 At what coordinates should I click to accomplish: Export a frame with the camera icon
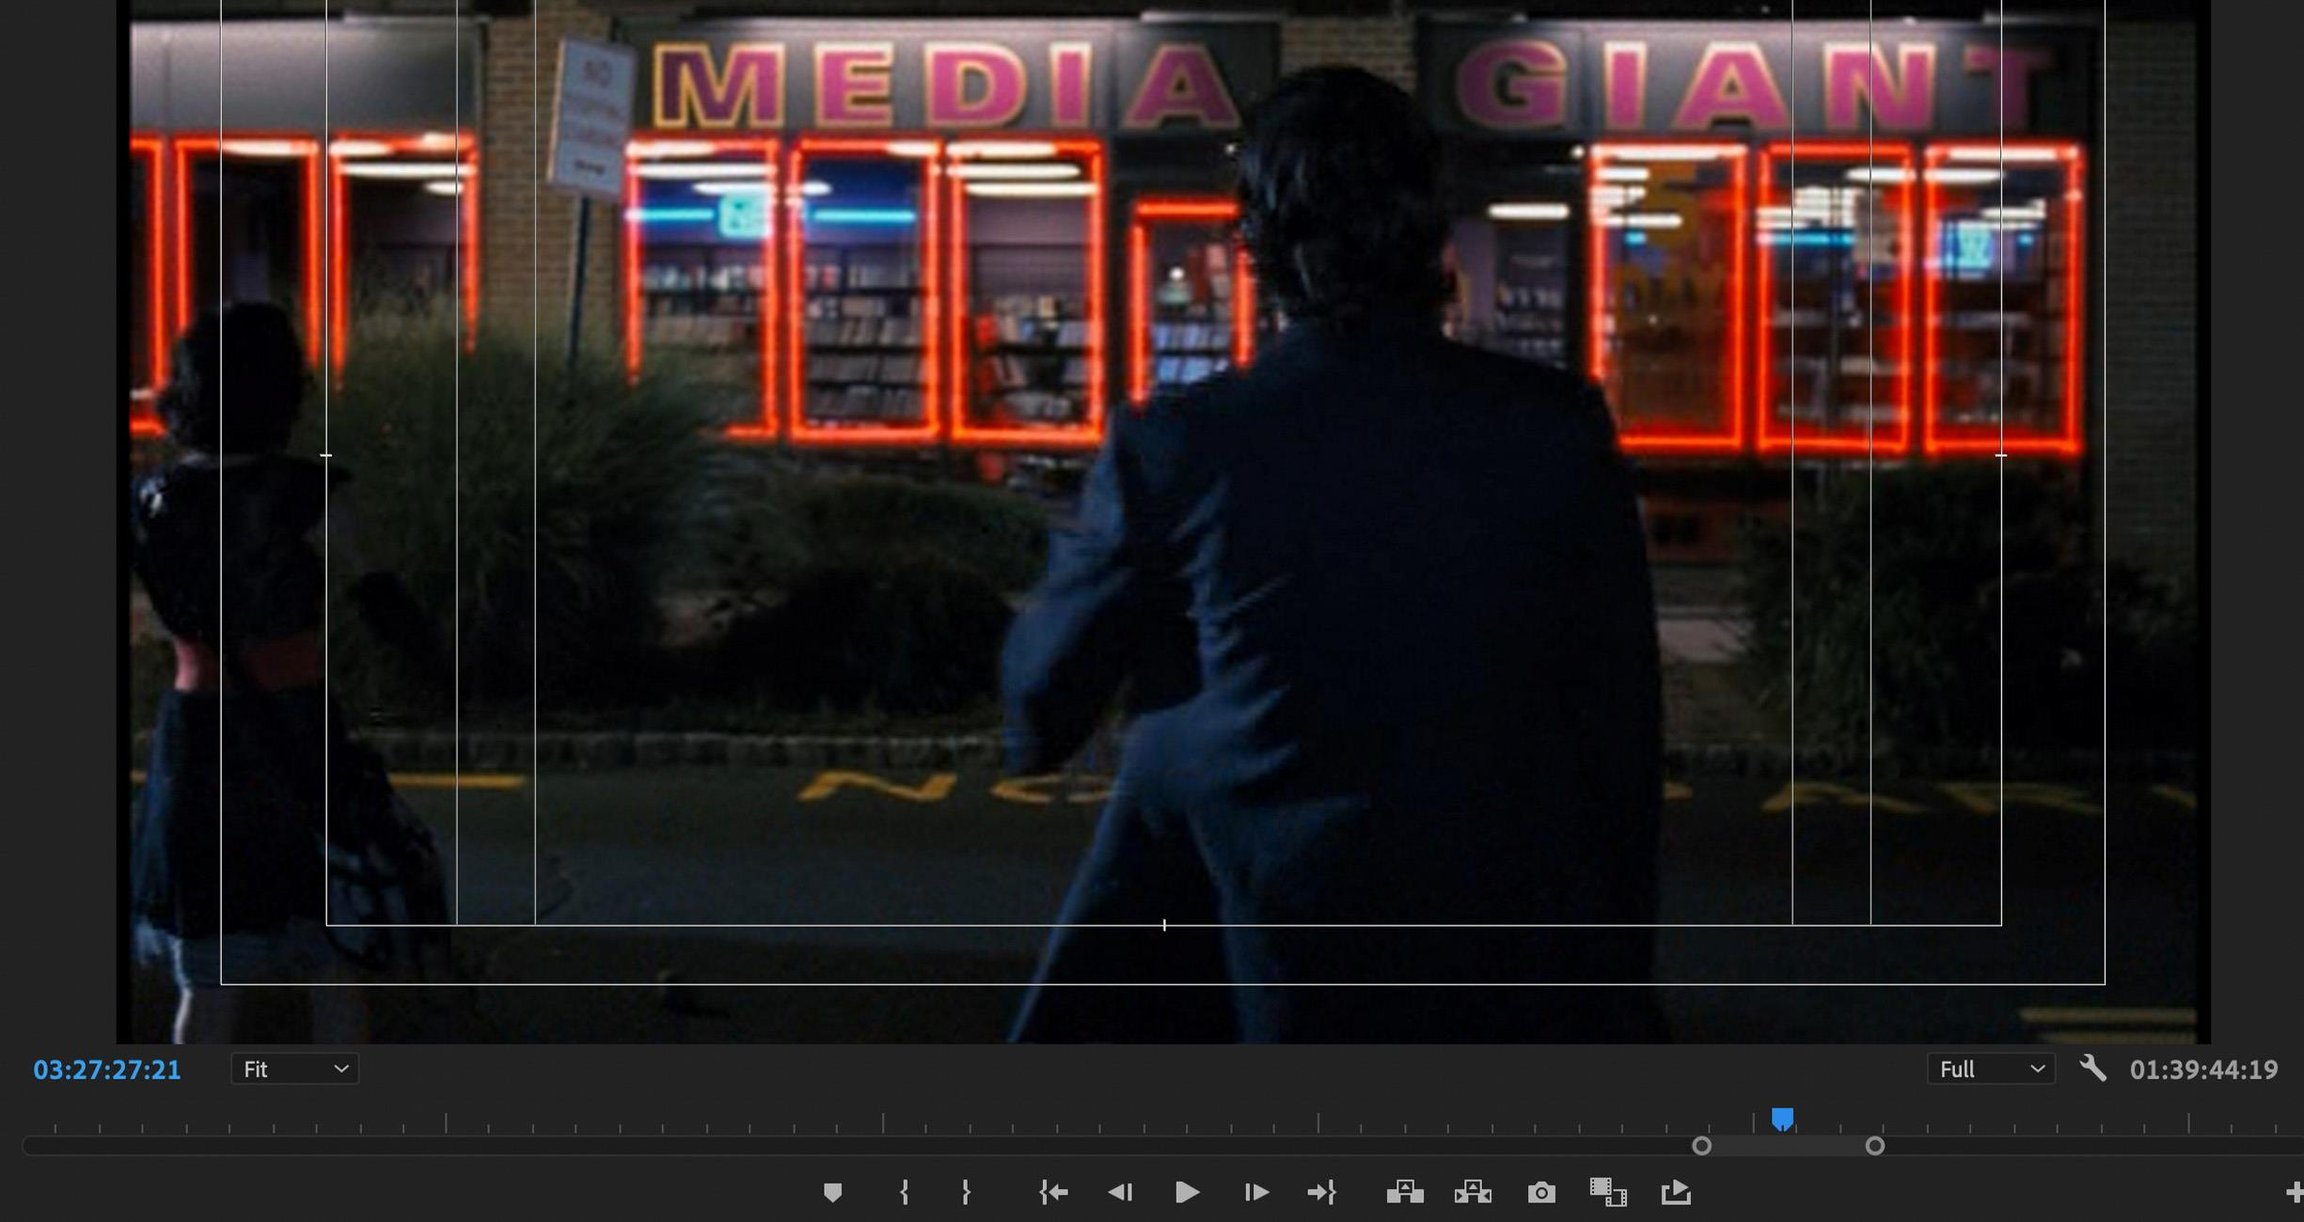[1541, 1192]
